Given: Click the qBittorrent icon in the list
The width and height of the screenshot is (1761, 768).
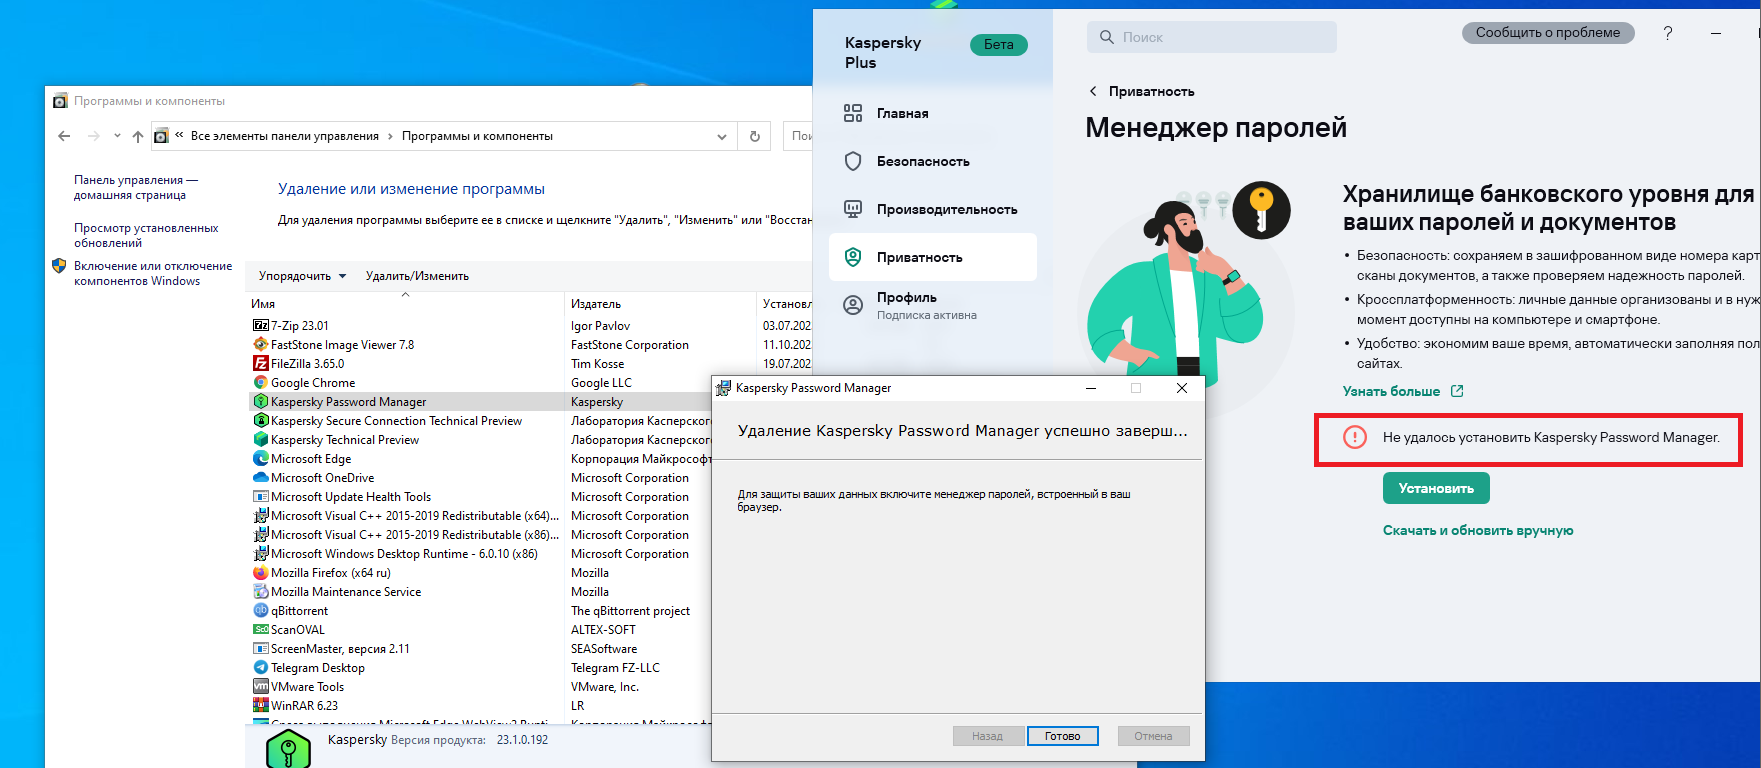Looking at the screenshot, I should click(261, 610).
